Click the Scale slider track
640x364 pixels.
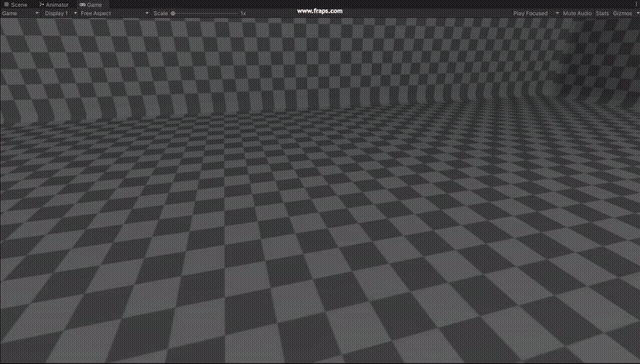click(205, 13)
